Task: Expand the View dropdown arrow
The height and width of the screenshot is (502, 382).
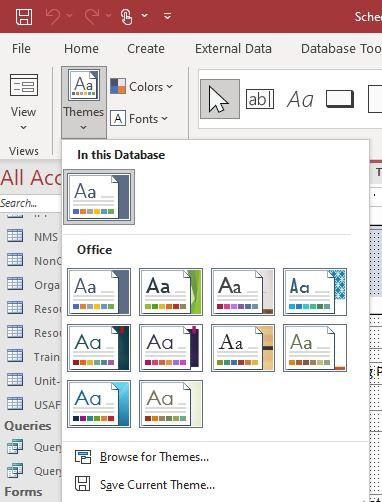Action: point(23,127)
